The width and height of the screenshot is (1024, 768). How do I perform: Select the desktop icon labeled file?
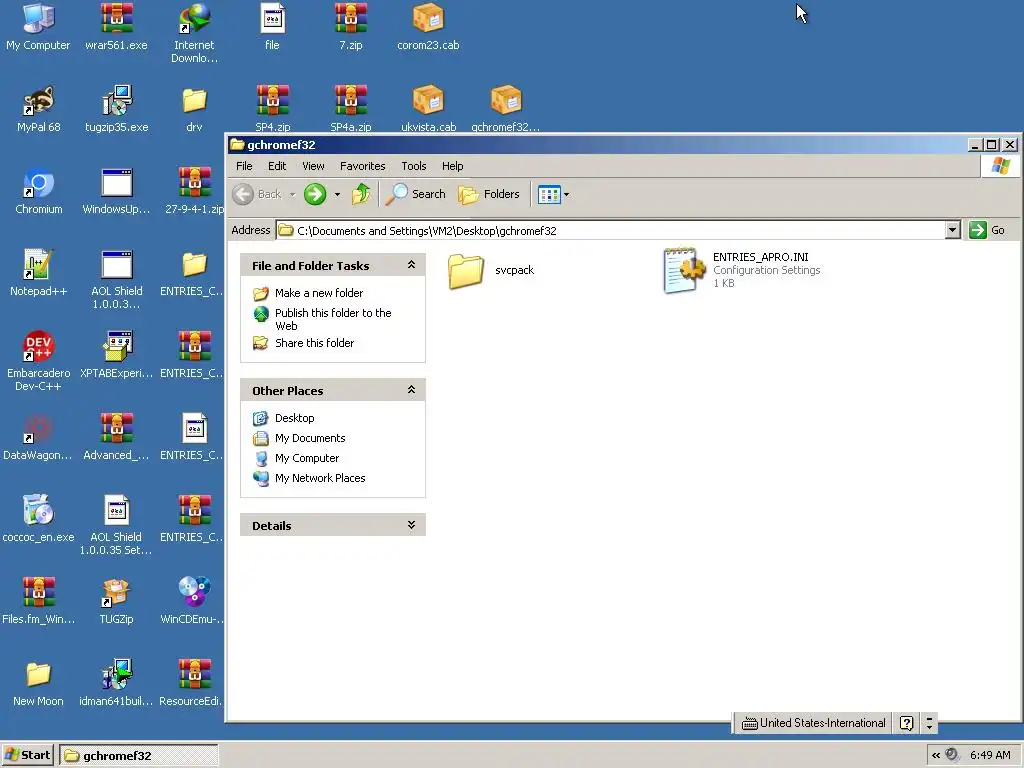[272, 26]
